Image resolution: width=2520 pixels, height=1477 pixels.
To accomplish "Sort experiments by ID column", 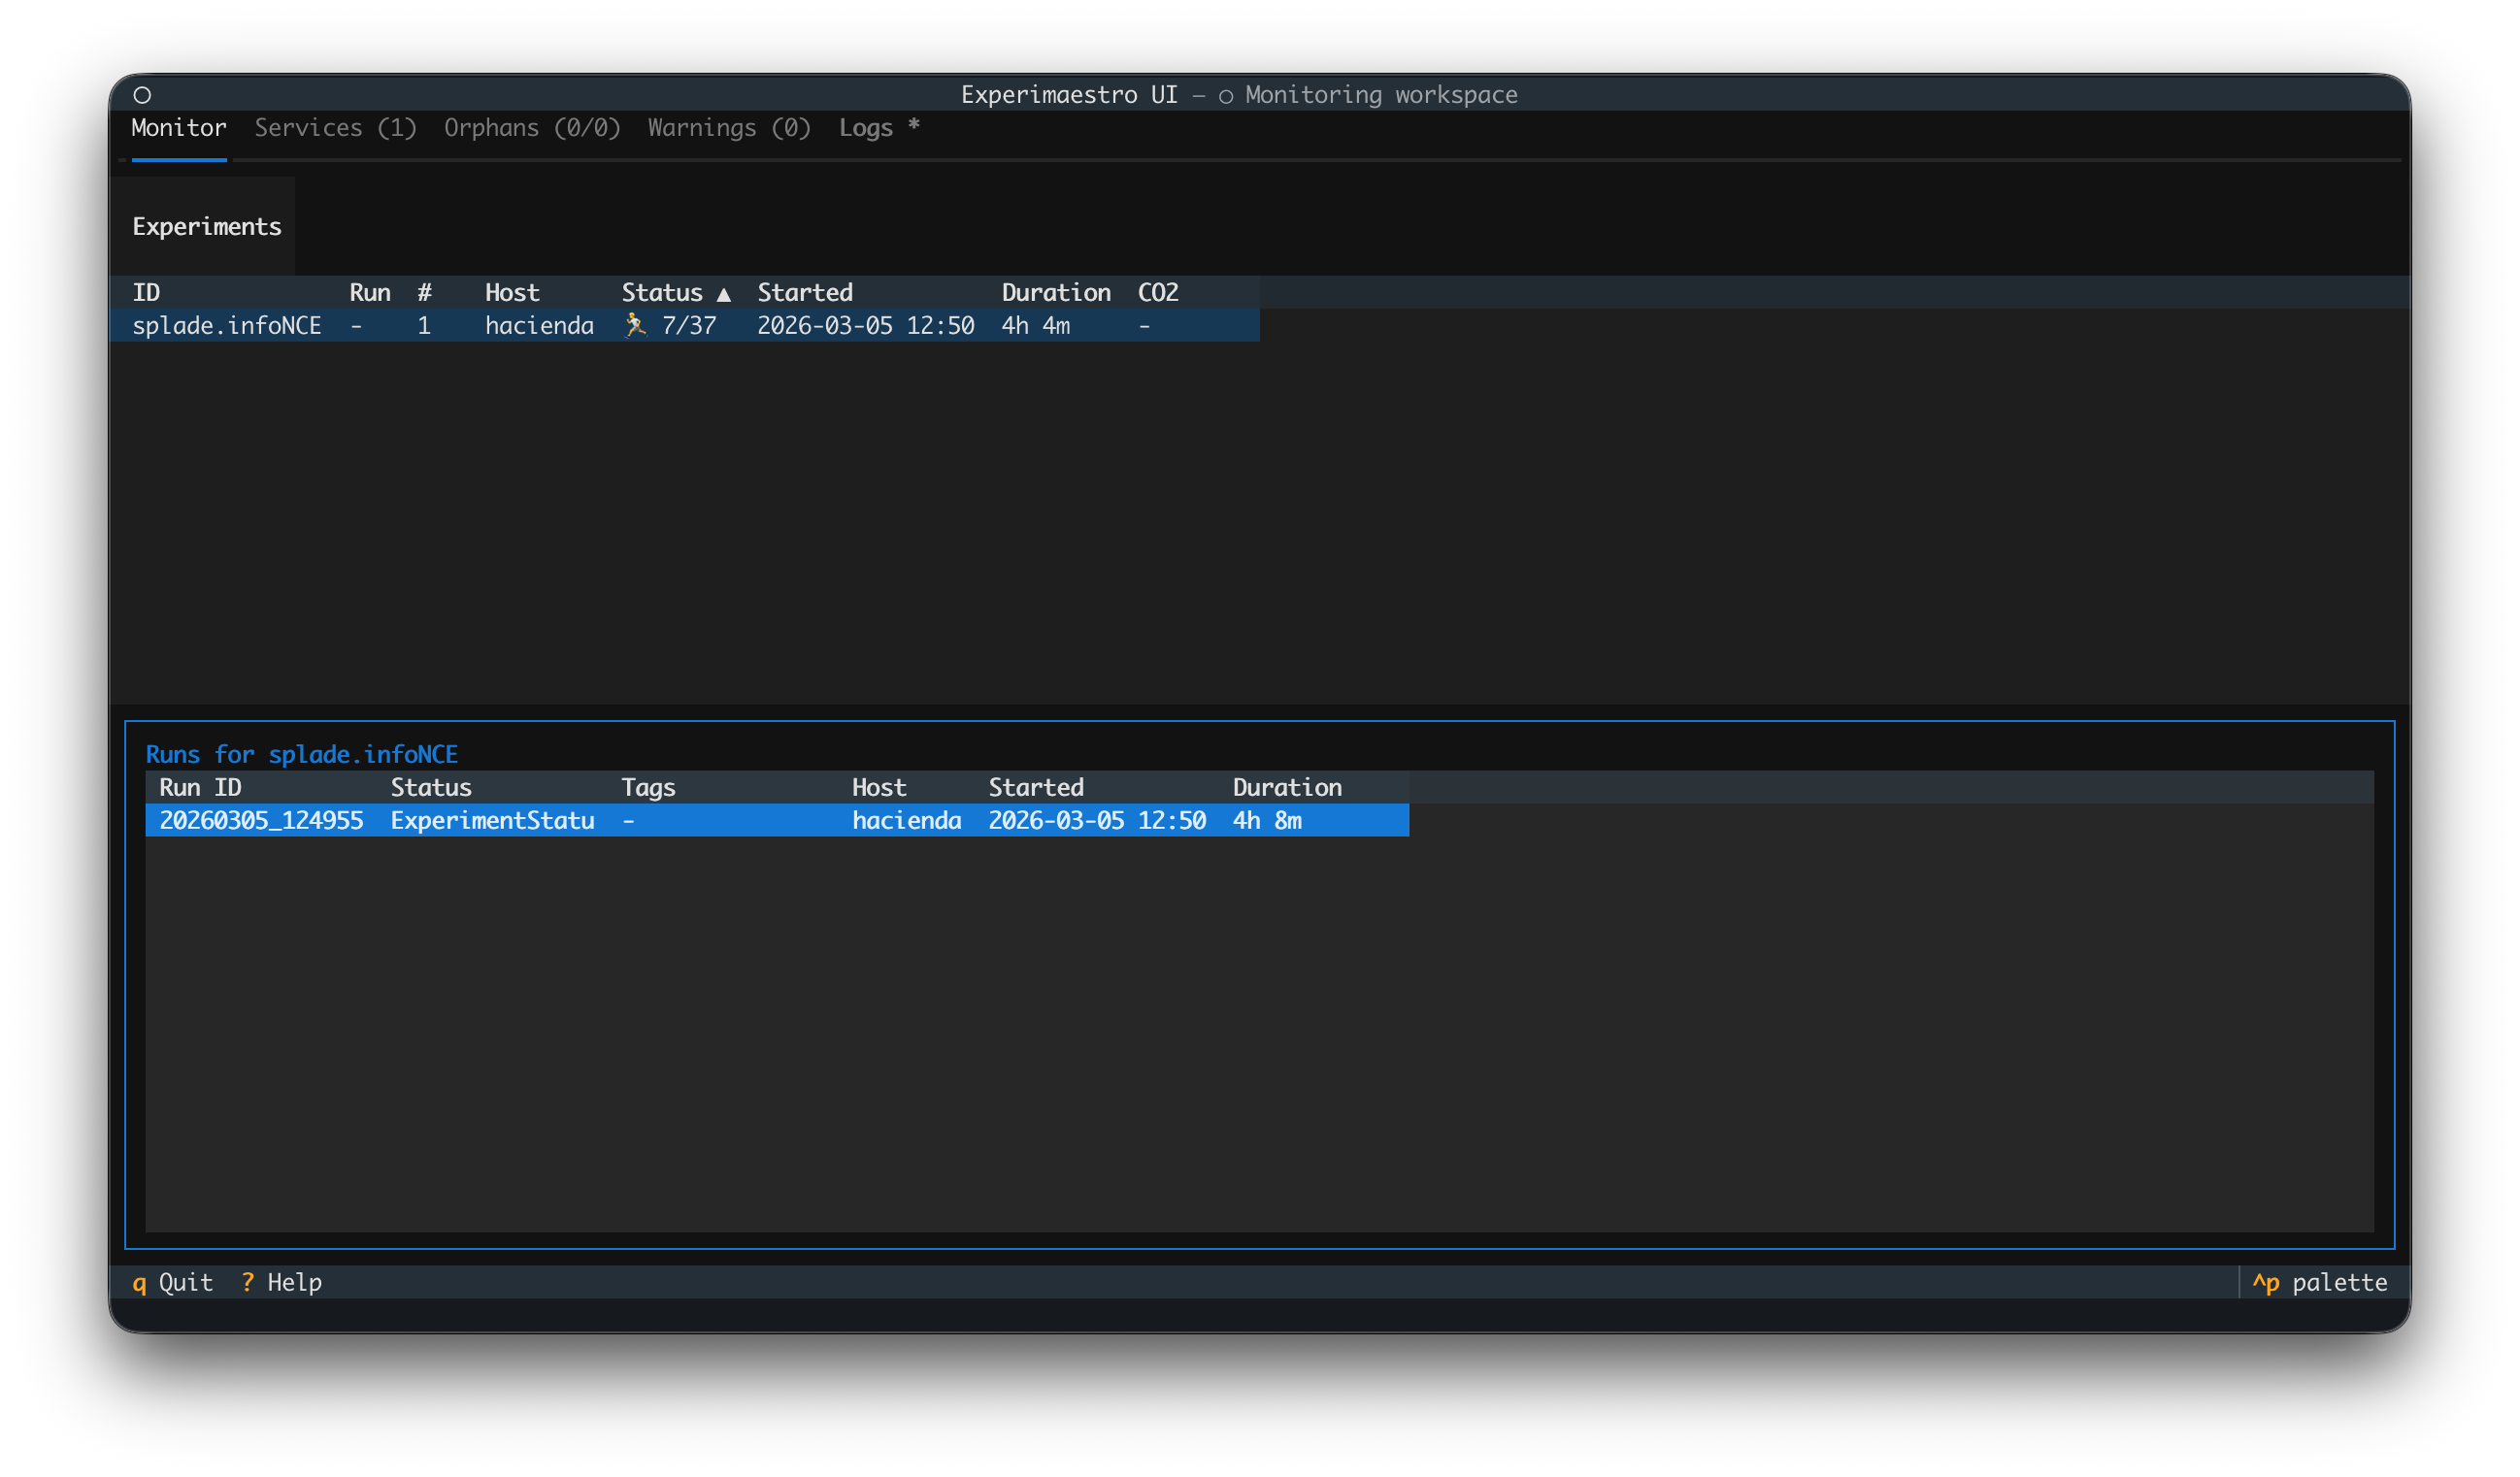I will pos(146,293).
